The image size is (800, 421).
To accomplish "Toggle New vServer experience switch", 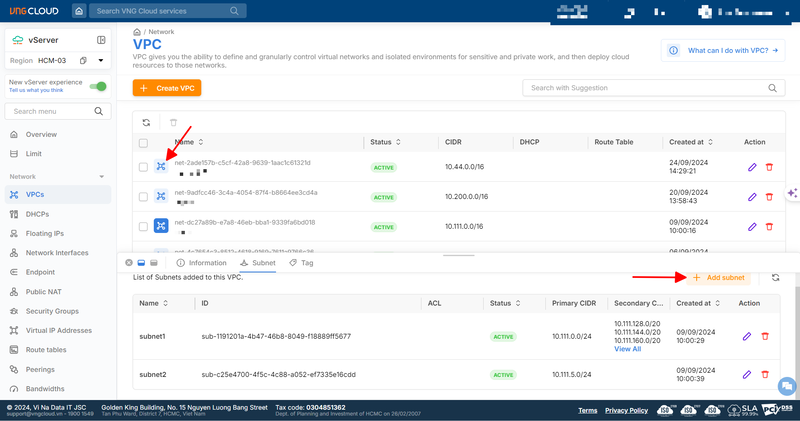I will [98, 87].
